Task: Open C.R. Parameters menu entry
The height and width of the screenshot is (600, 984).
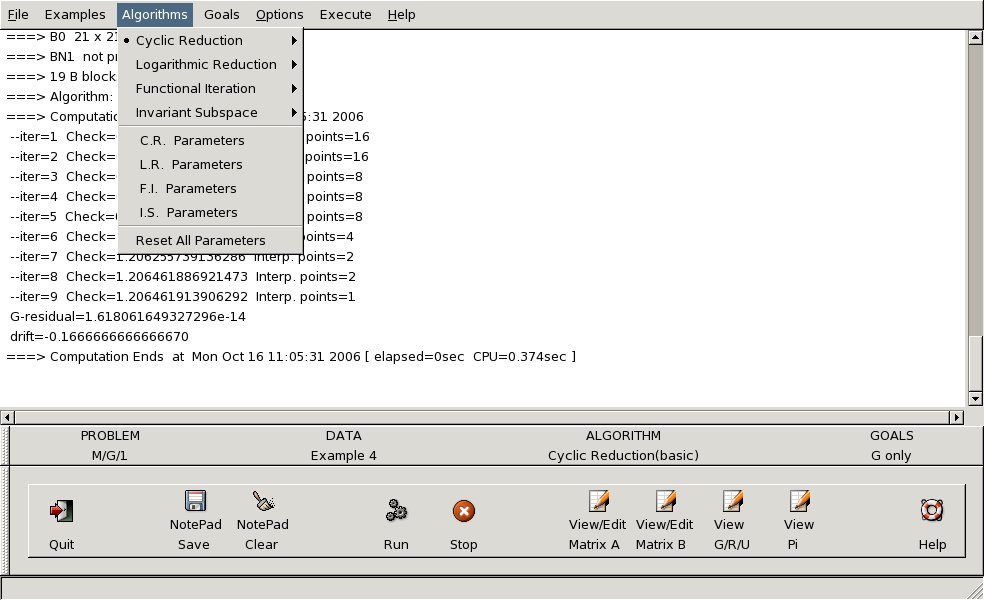Action: point(192,141)
